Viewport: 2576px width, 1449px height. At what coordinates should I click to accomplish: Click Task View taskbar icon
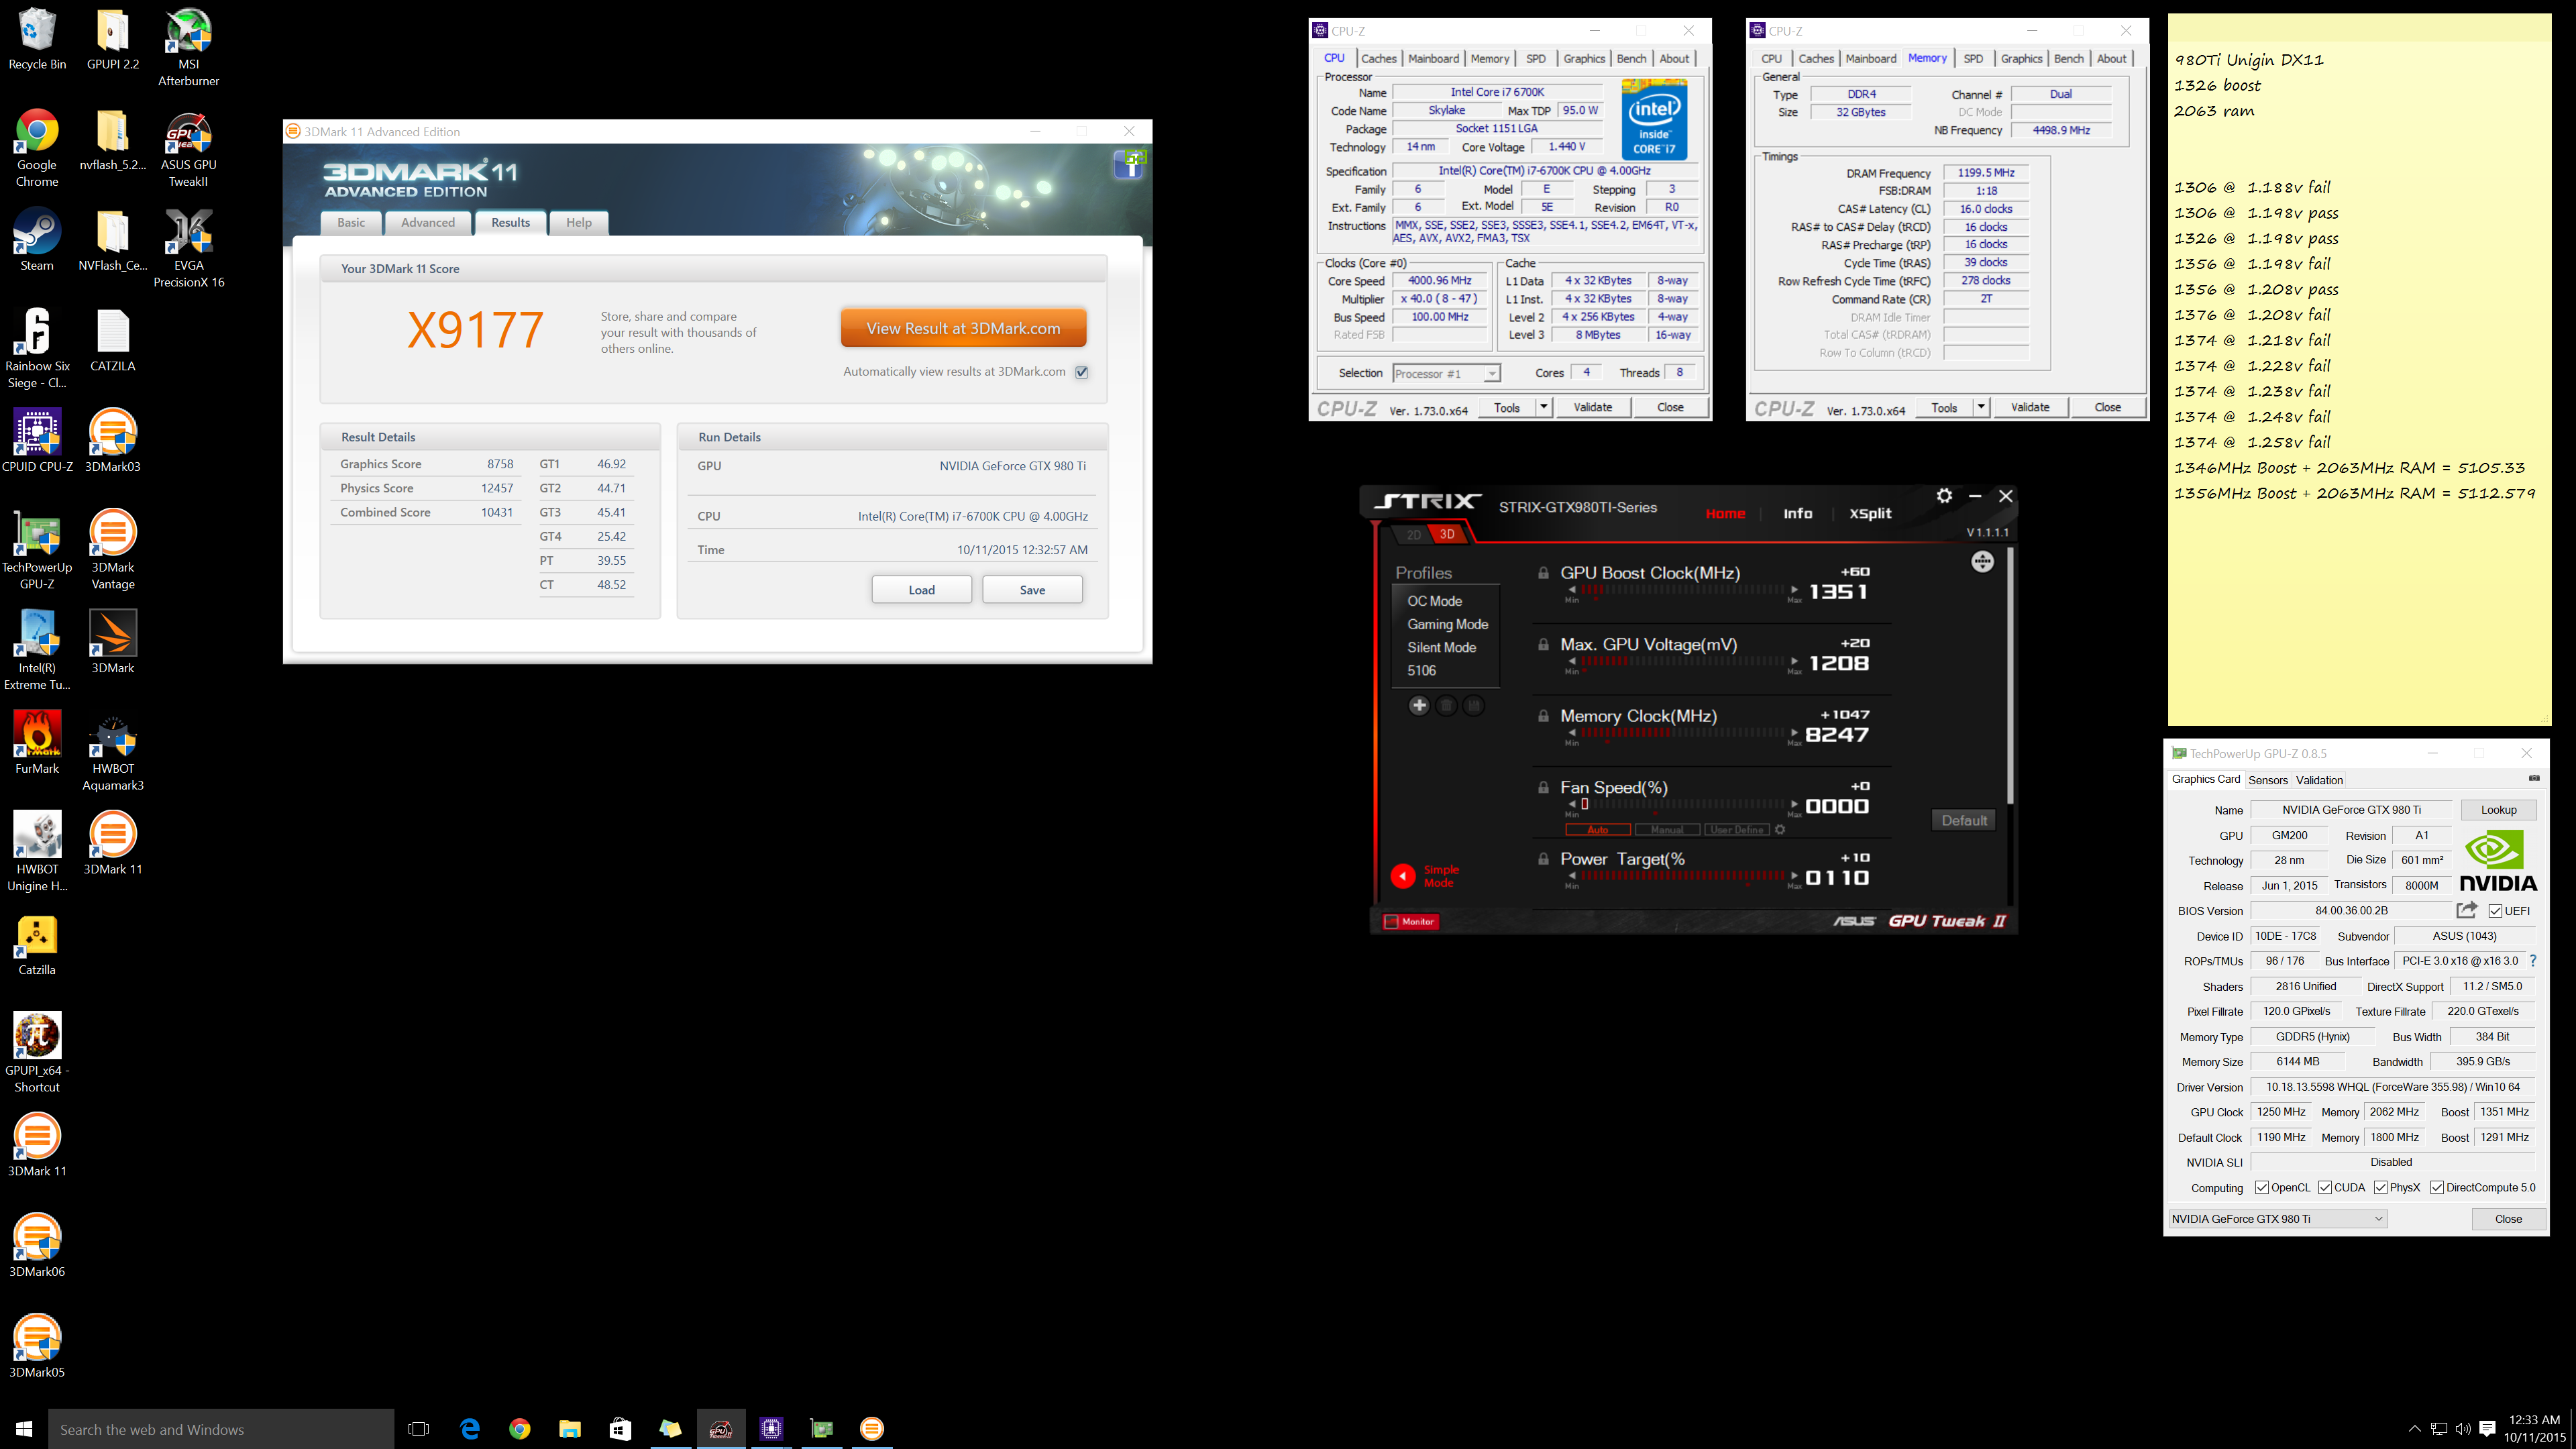[x=419, y=1429]
